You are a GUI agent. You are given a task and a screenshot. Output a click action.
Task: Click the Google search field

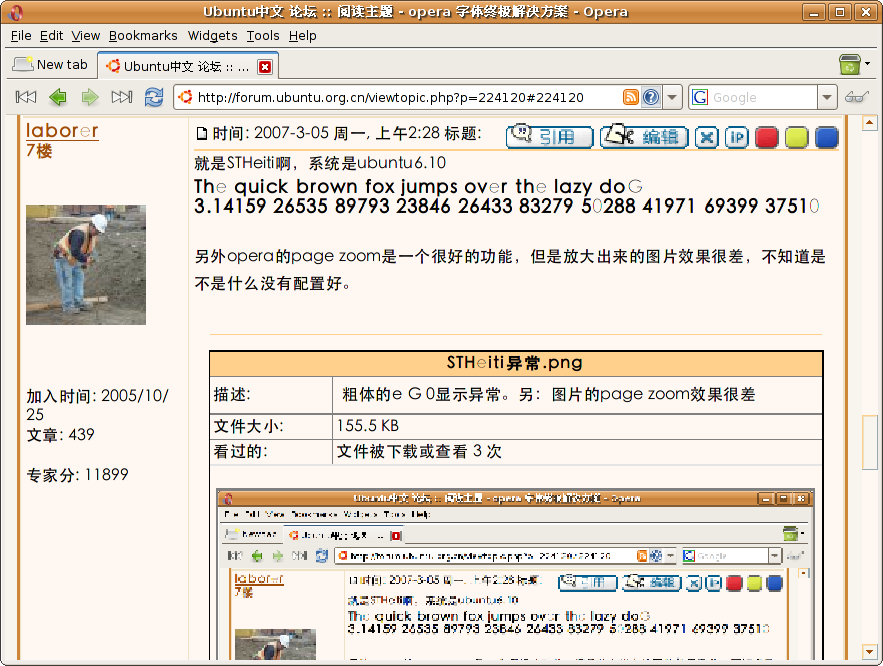(764, 97)
